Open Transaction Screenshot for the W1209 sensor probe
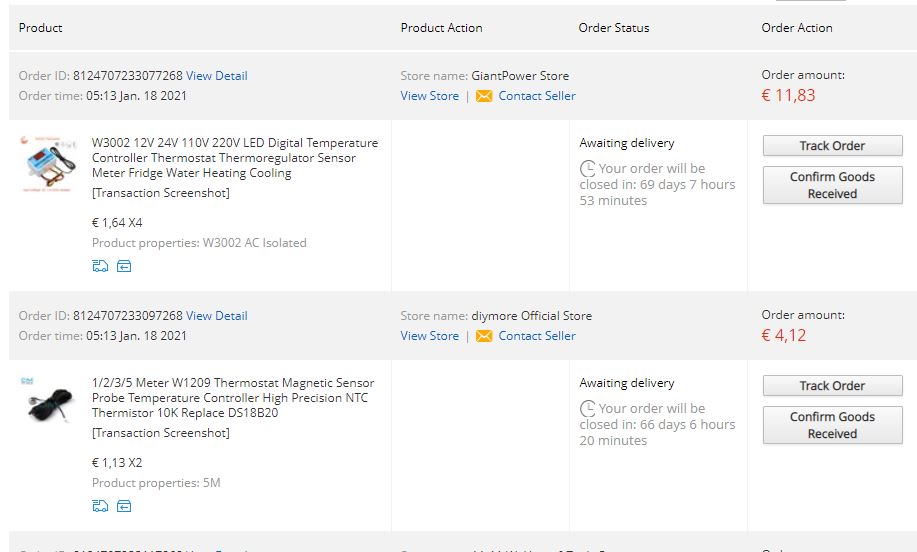917x552 pixels. click(161, 433)
